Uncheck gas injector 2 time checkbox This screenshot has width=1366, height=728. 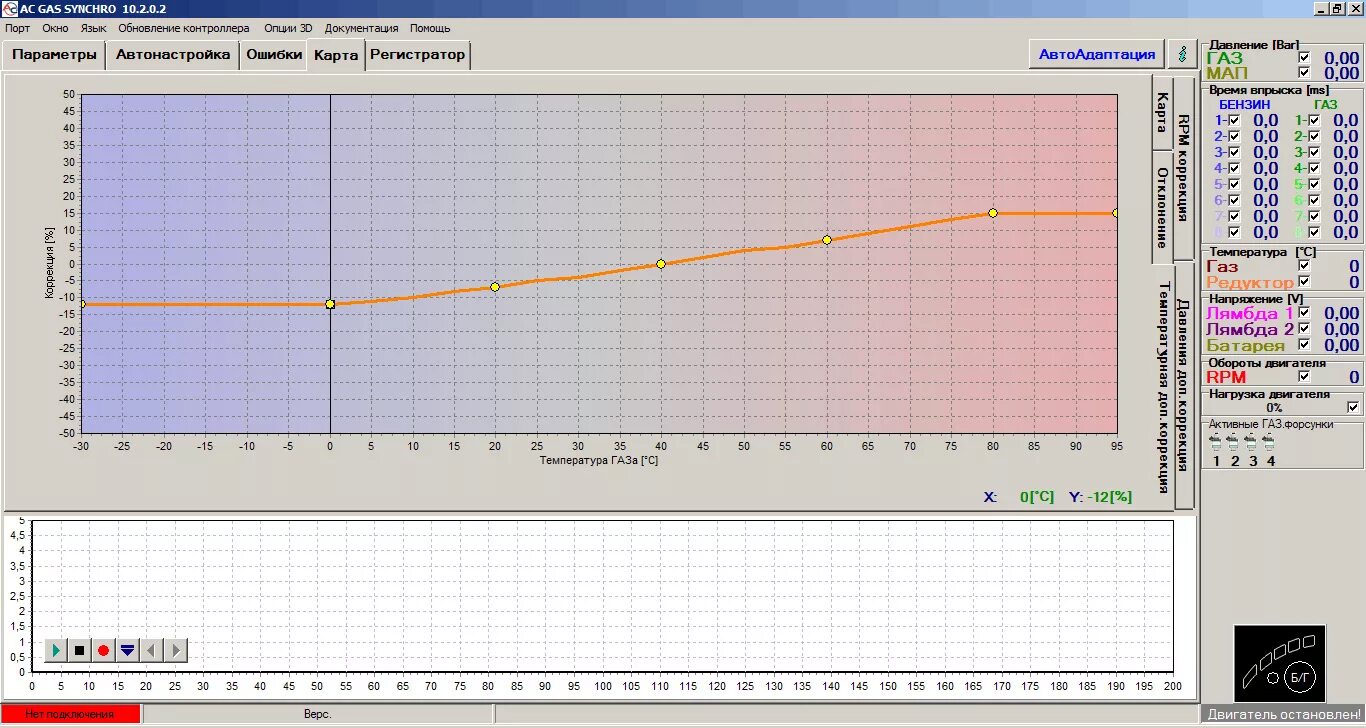[1314, 136]
